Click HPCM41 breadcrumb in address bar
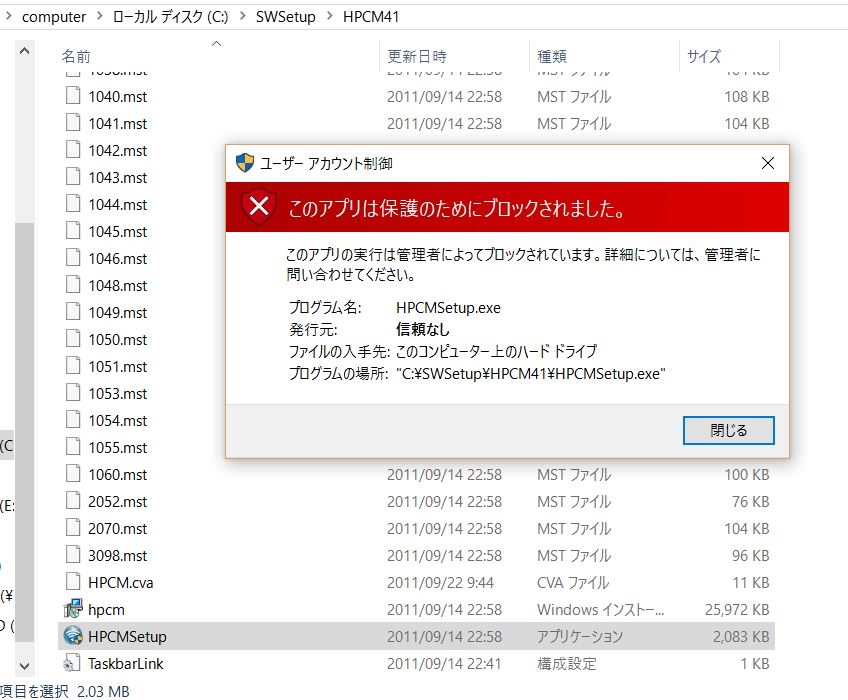This screenshot has height=700, width=848. pyautogui.click(x=371, y=17)
